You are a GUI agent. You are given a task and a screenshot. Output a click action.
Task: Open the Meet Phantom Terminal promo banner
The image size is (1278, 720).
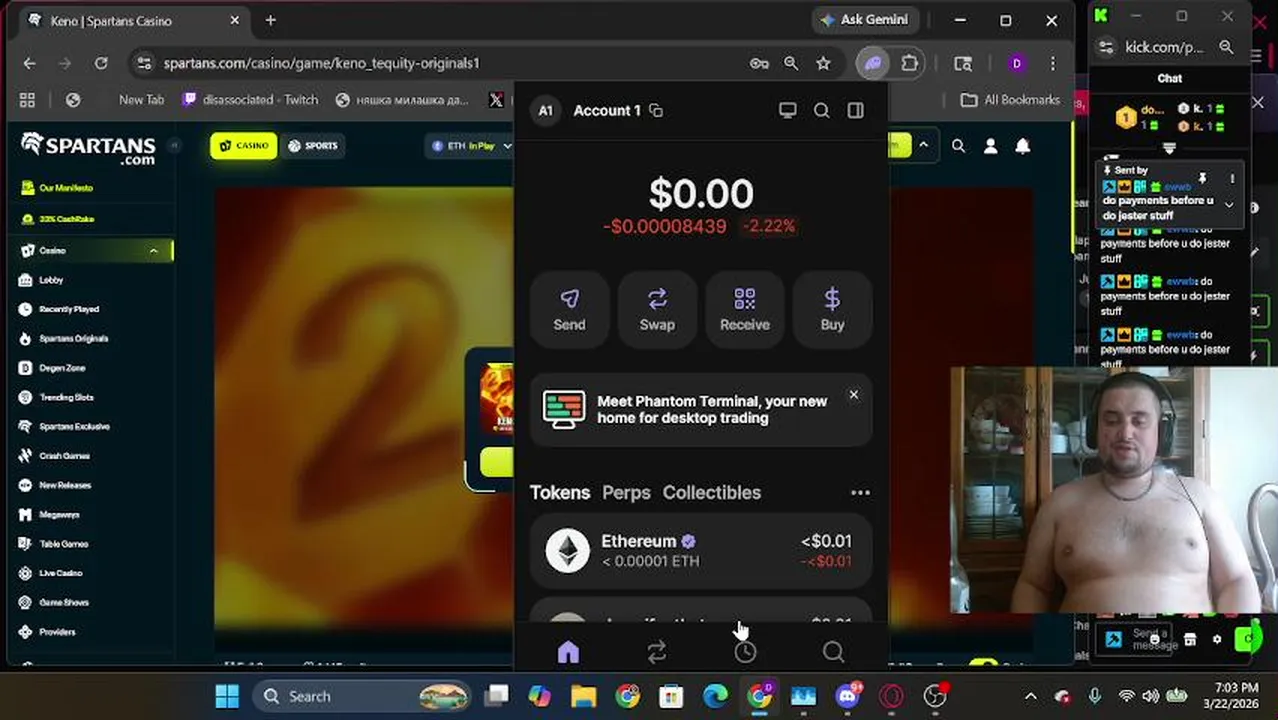point(701,410)
